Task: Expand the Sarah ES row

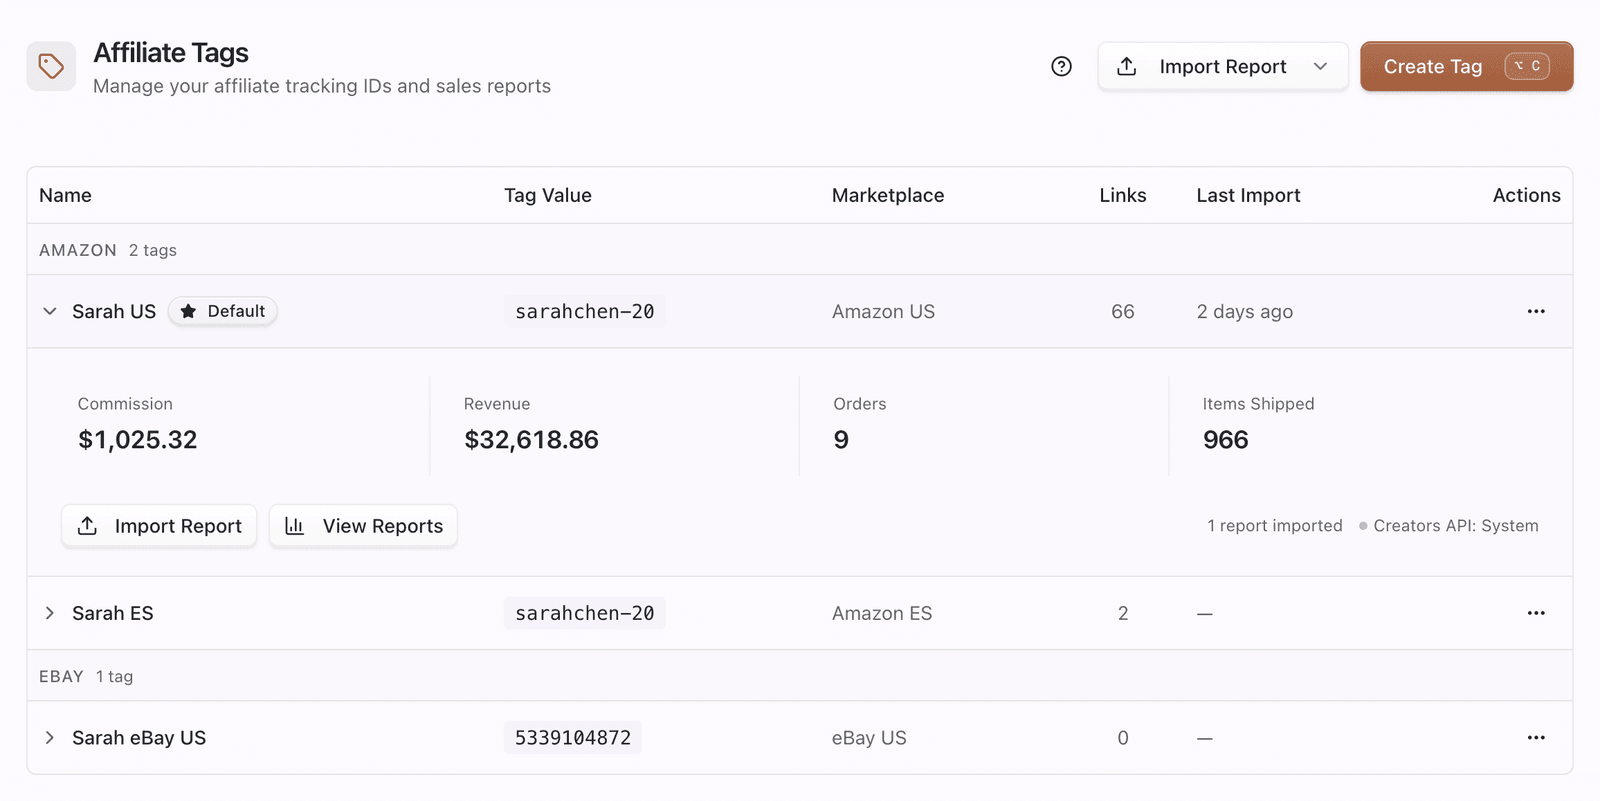Action: (50, 613)
